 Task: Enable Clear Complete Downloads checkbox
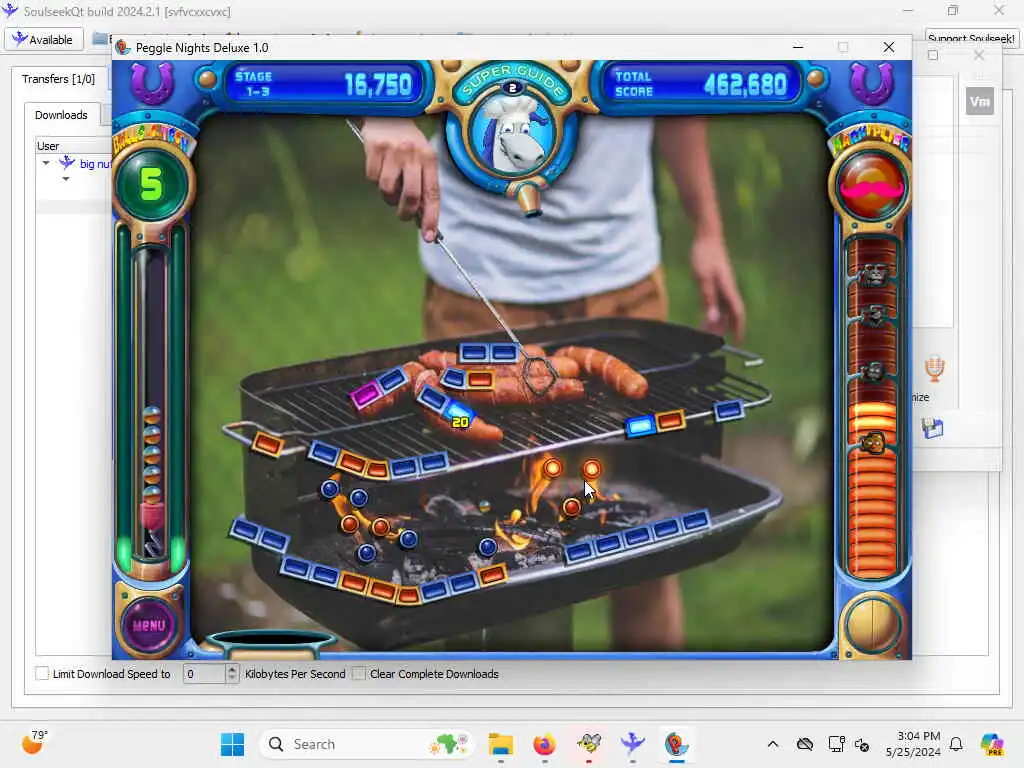tap(359, 673)
